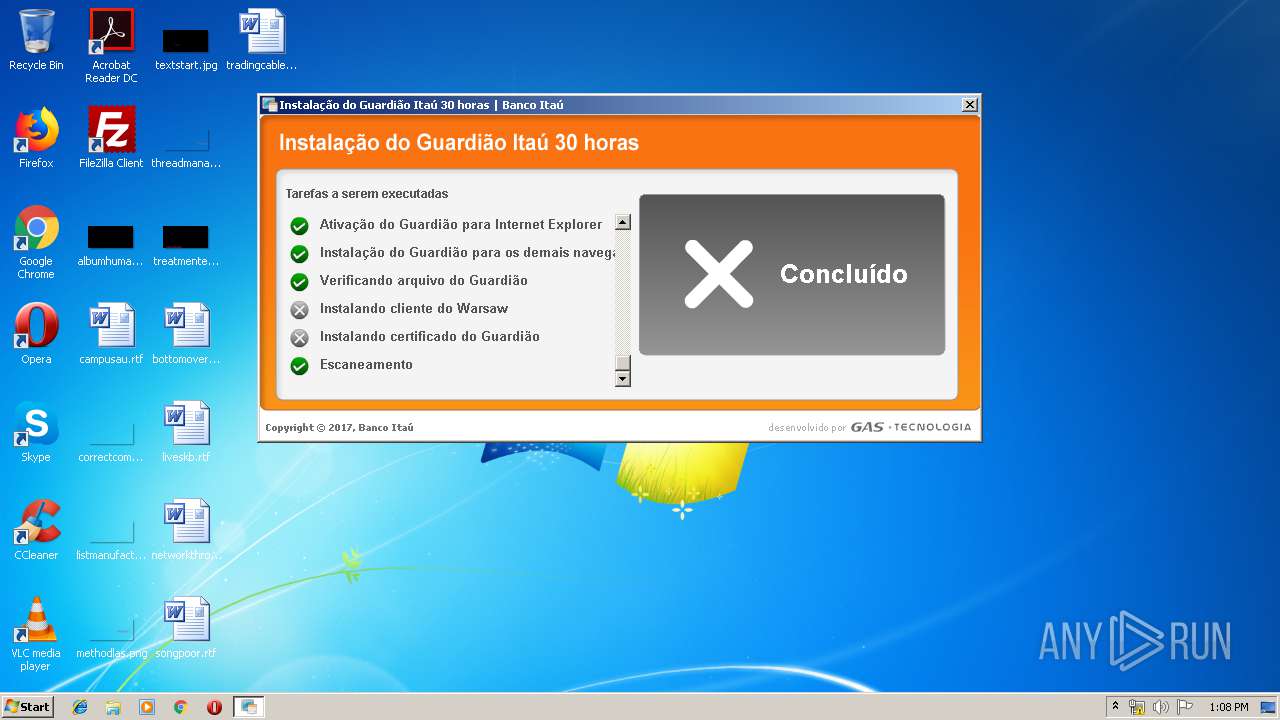Open Opera from the taskbar
This screenshot has width=1280, height=720.
tap(214, 707)
